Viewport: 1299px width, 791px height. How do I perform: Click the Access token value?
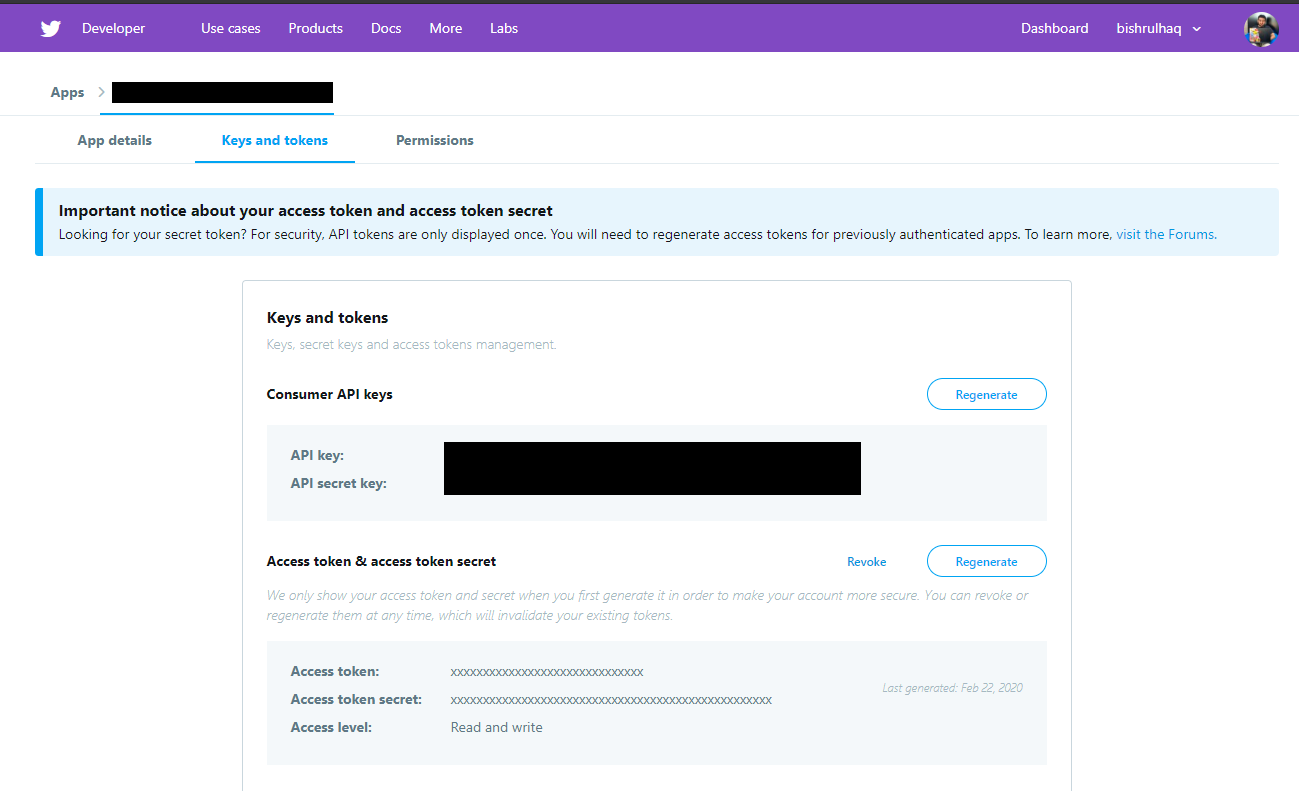547,671
